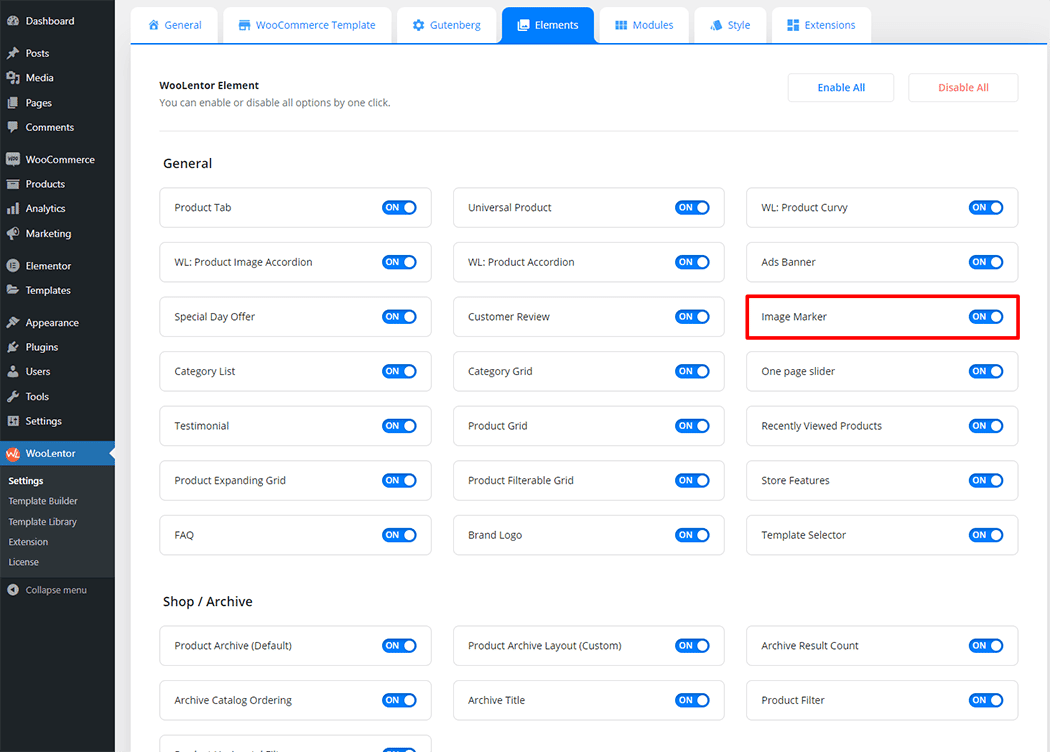Toggle the WL: Product Curvy switch
Viewport: 1050px width, 752px height.
tap(985, 208)
